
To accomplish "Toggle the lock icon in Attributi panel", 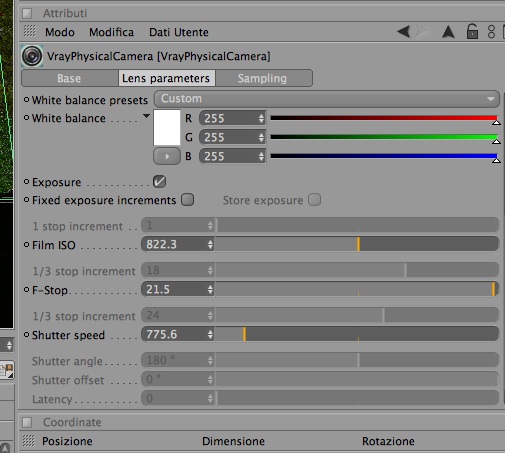I will [472, 32].
